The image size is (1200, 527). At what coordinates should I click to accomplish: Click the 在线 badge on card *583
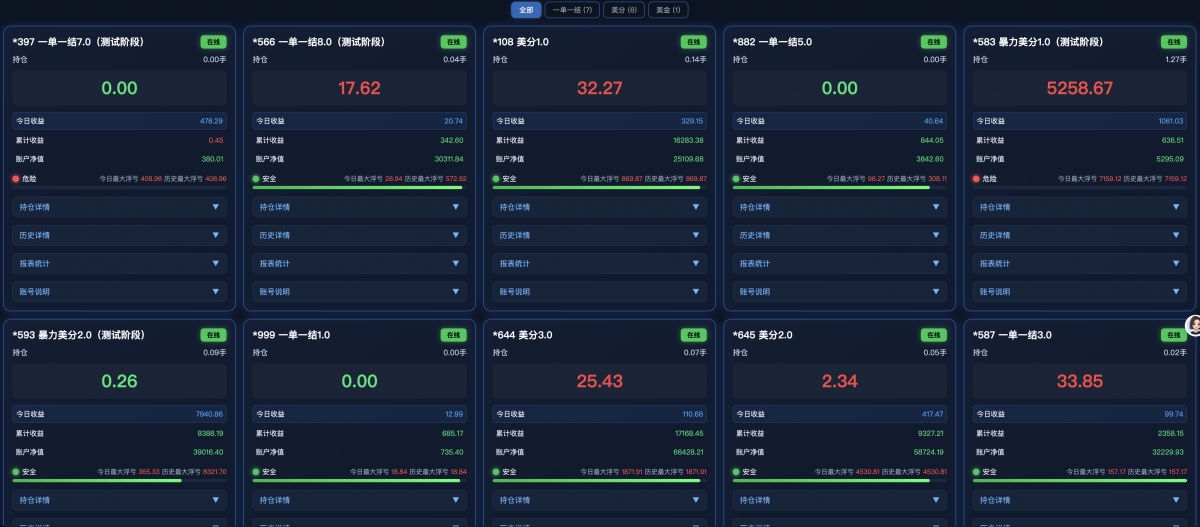pos(1174,42)
